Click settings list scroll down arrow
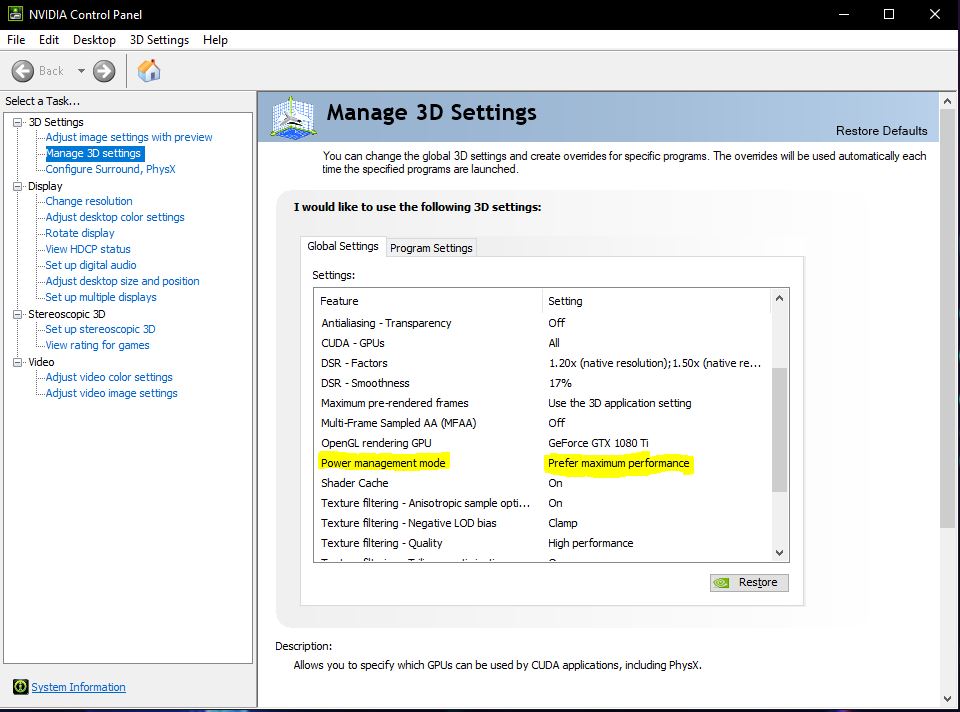The height and width of the screenshot is (712, 960). coord(779,552)
